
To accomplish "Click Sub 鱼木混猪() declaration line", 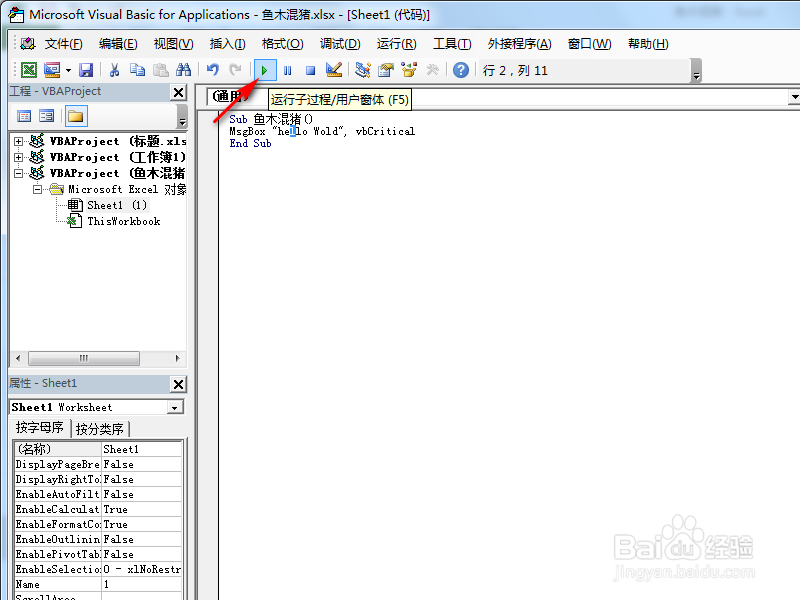I will [271, 119].
